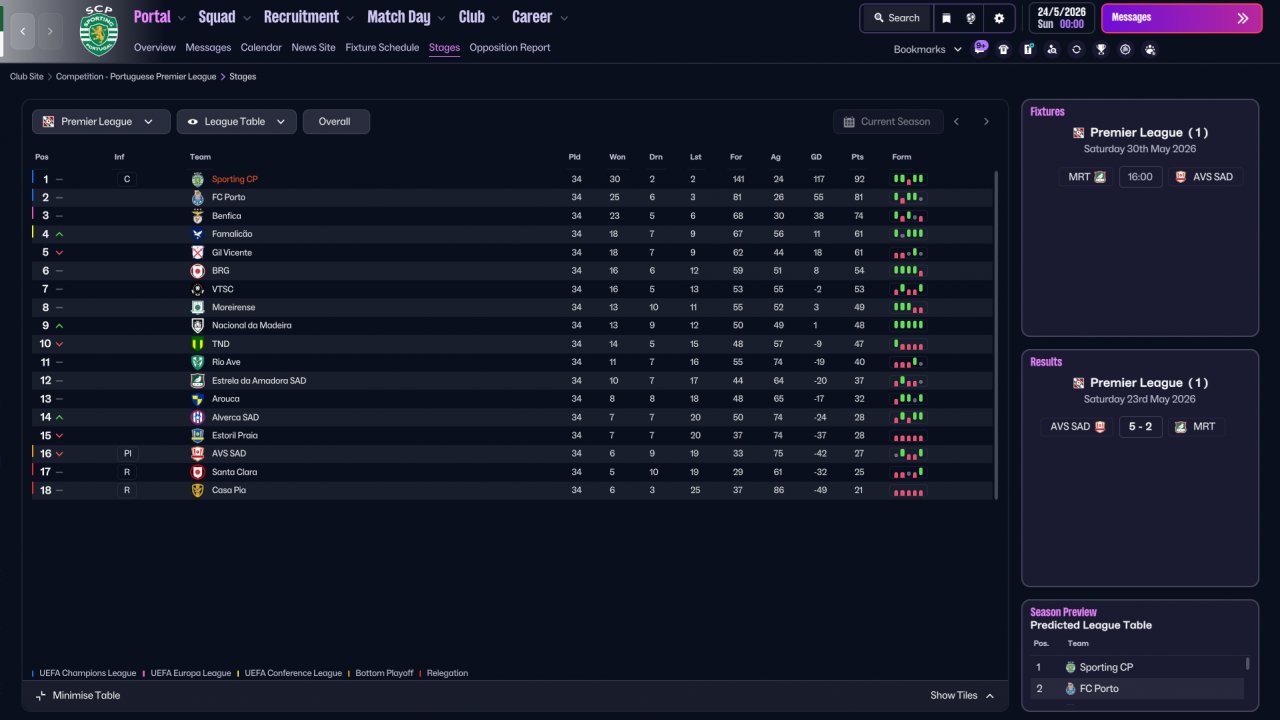Switch to the Messages tab
1280x720 pixels.
click(x=208, y=47)
